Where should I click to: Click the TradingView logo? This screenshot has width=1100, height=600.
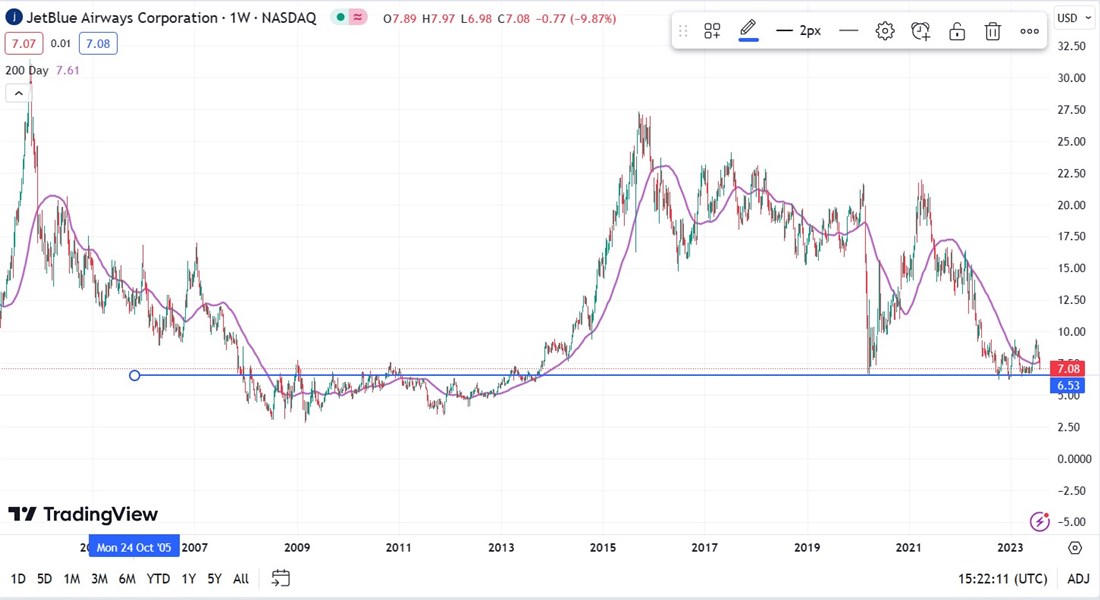(83, 514)
